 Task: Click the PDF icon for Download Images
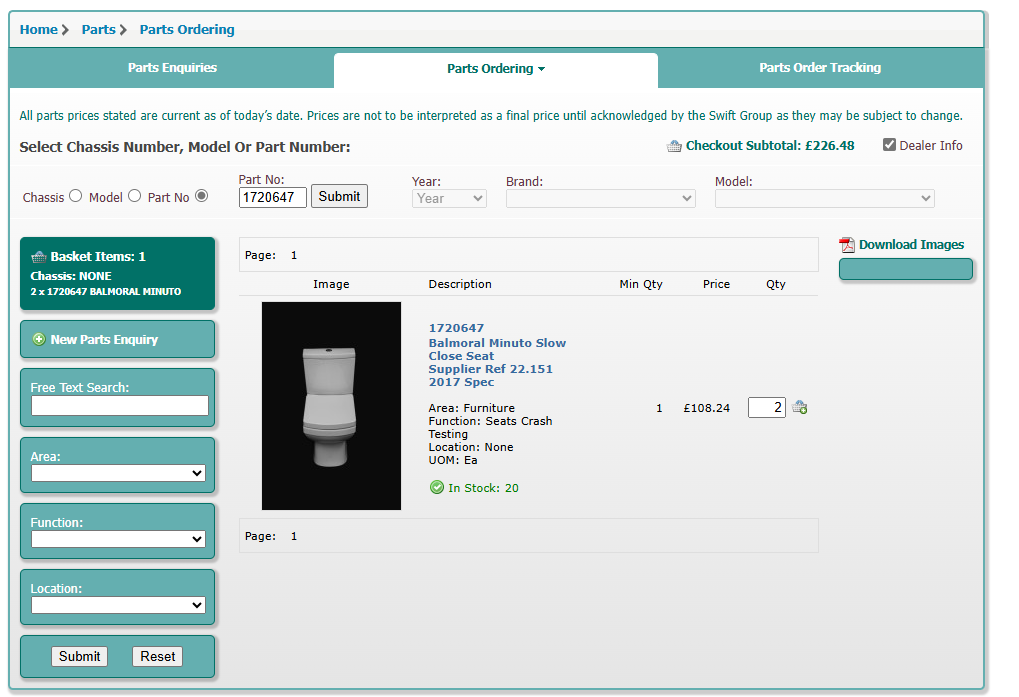847,245
